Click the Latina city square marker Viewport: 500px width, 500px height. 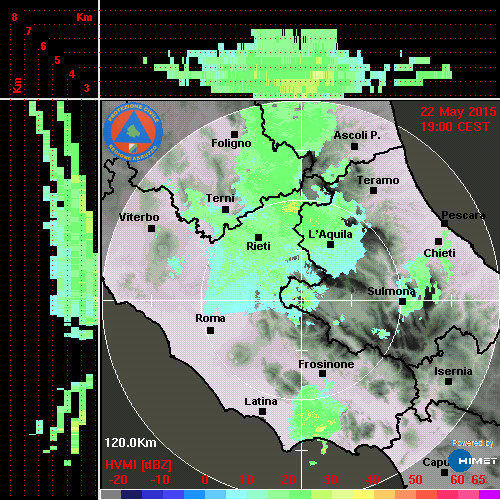(x=262, y=412)
